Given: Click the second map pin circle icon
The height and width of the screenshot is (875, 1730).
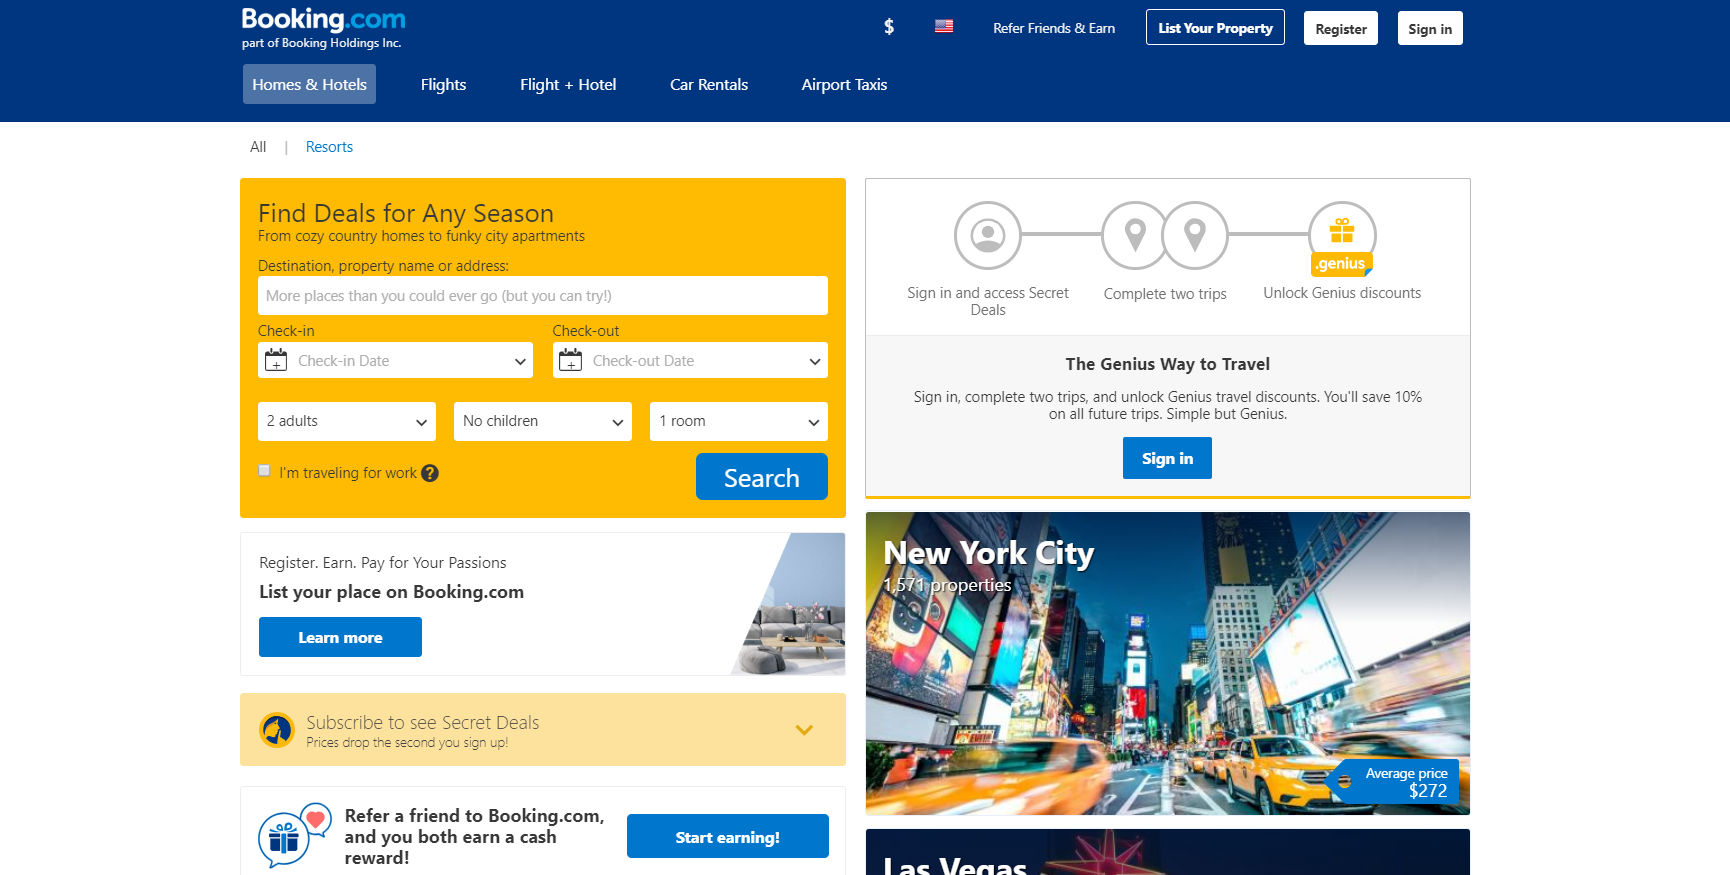Looking at the screenshot, I should (x=1194, y=235).
